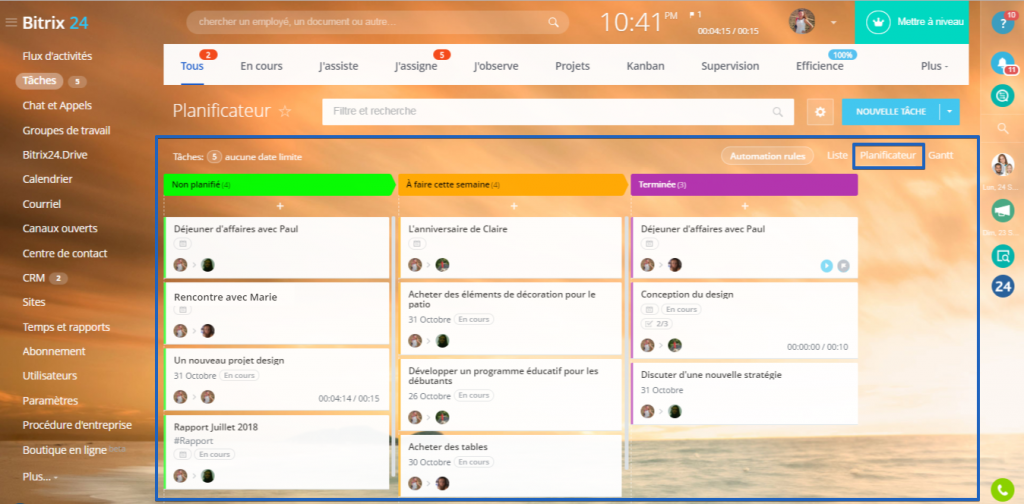Click the checklist 2/3 badge on Conception du design
This screenshot has width=1024, height=504.
(x=657, y=324)
